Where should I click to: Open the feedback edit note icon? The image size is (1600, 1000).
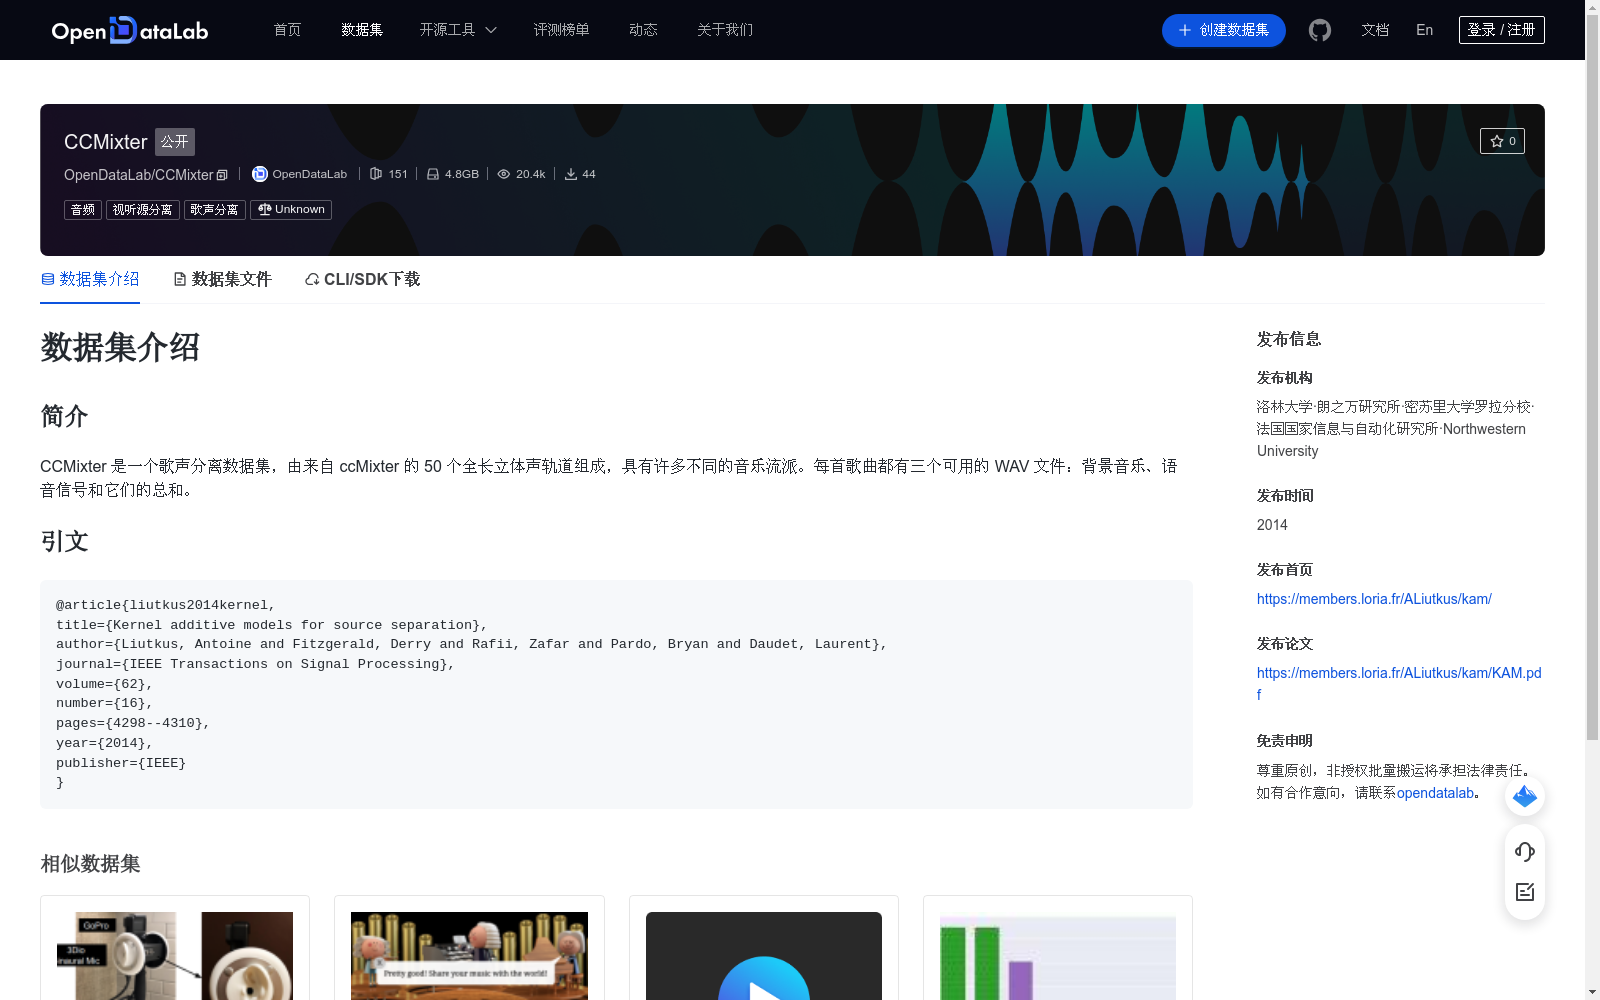coord(1525,892)
